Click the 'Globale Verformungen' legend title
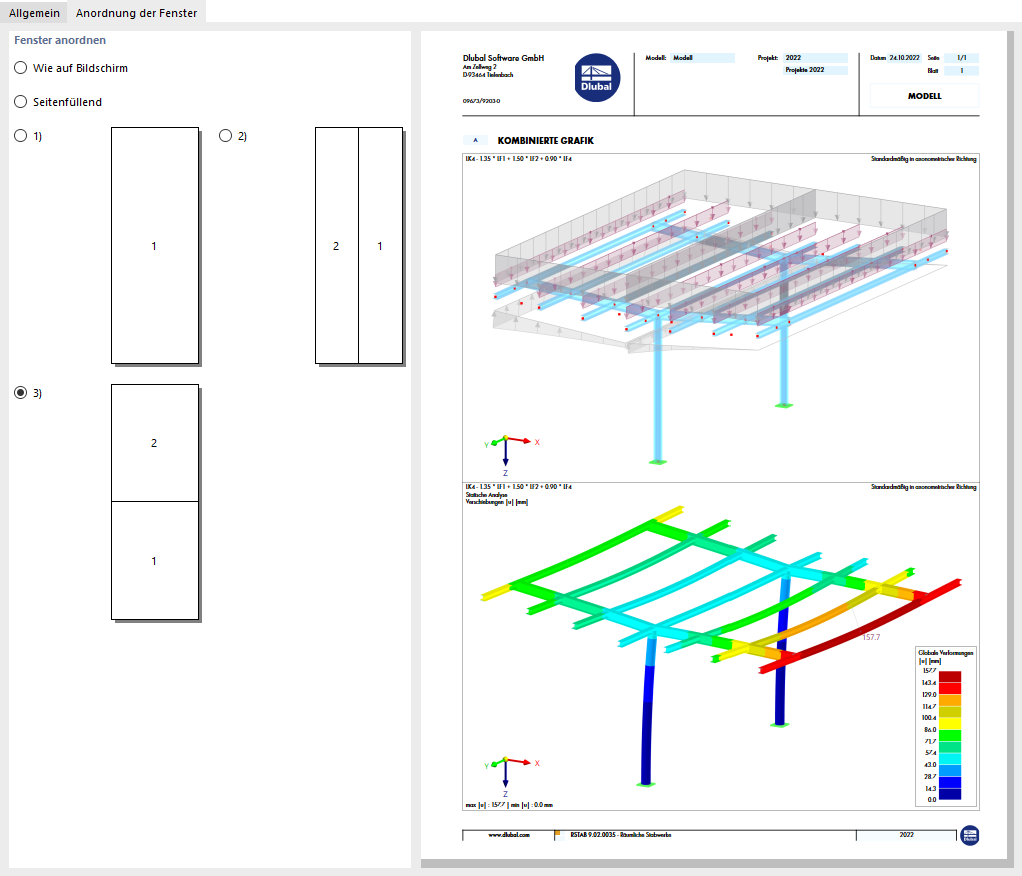The width and height of the screenshot is (1022, 876). [x=946, y=652]
